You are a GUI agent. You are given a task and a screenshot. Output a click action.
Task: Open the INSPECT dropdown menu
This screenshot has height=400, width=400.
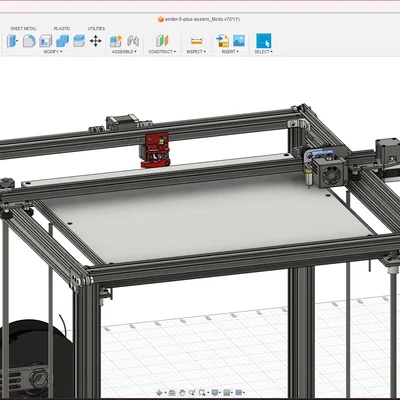196,52
